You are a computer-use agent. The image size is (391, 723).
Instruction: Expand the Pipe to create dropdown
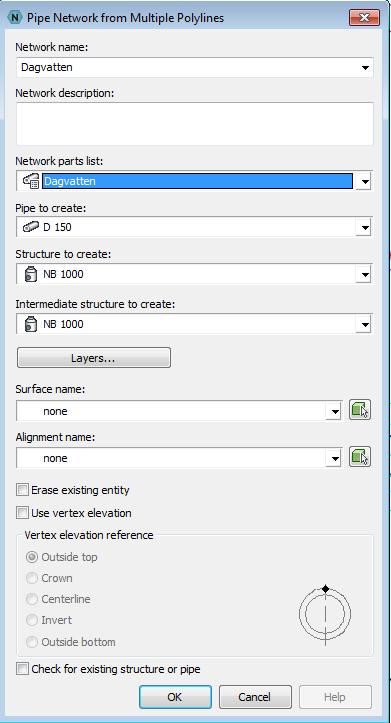[x=365, y=227]
